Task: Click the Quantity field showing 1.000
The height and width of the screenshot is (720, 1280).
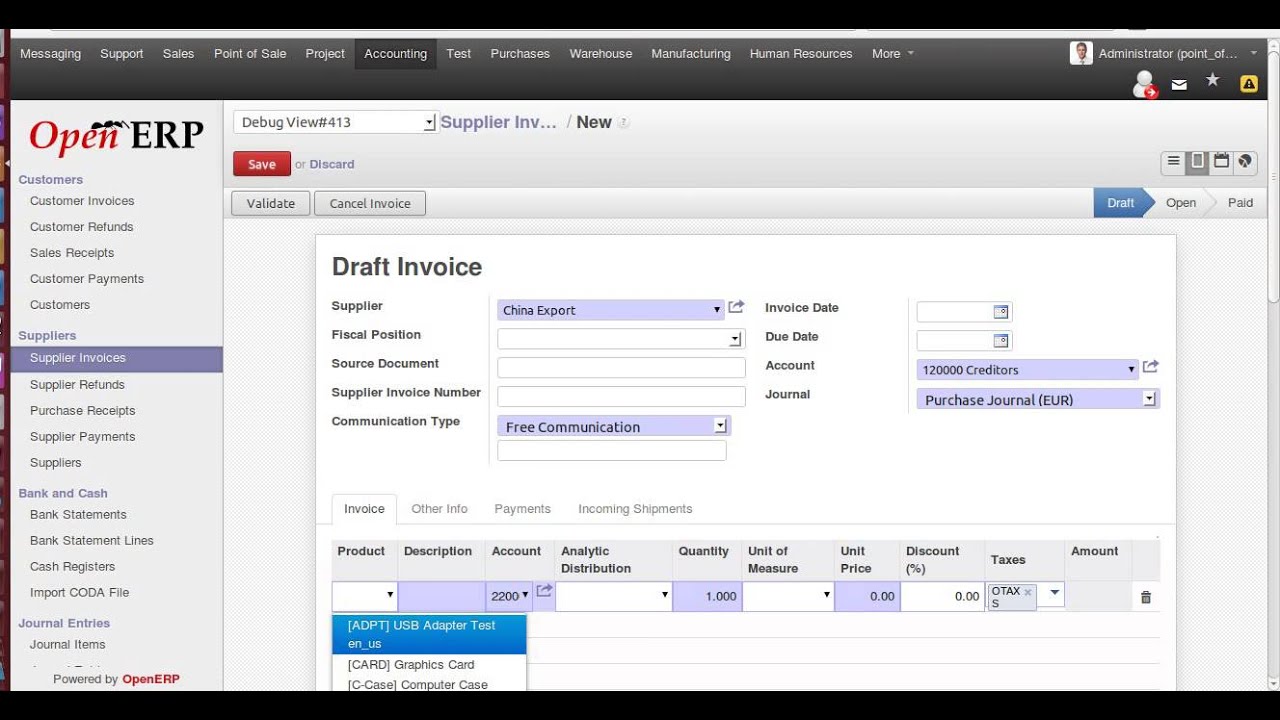Action: click(706, 596)
